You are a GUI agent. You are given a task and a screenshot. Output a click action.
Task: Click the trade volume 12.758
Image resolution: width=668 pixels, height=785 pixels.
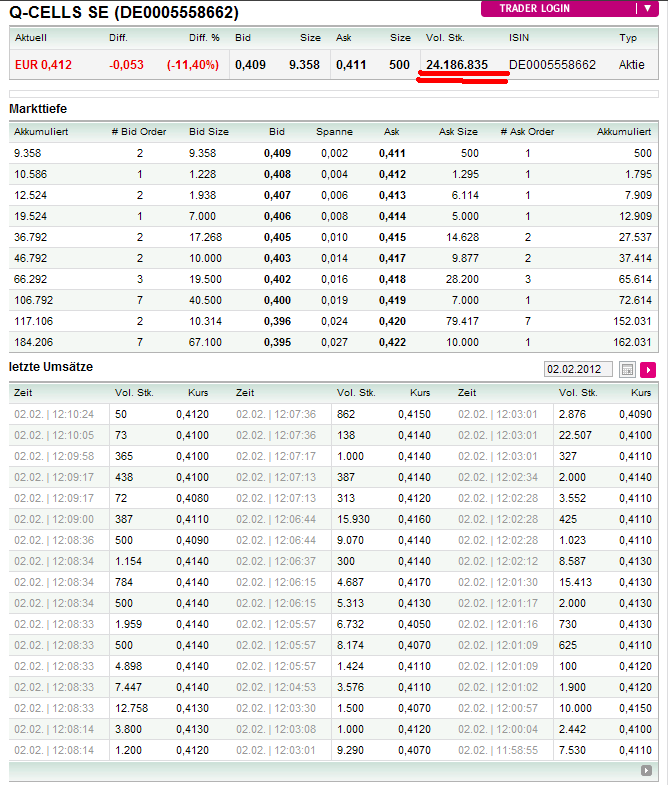click(x=132, y=708)
